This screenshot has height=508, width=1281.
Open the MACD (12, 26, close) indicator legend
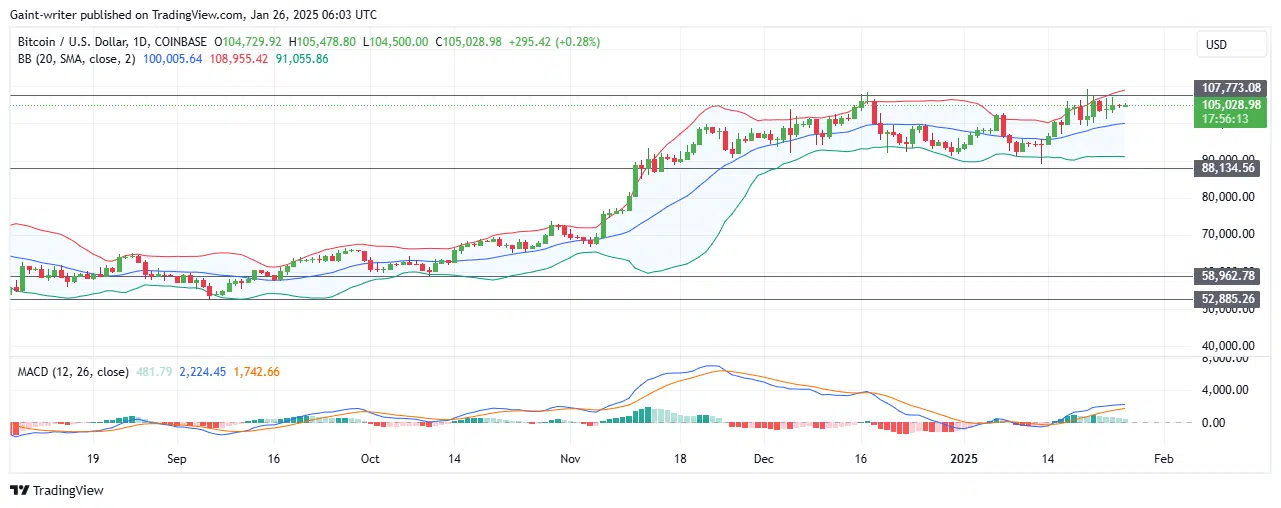[72, 372]
